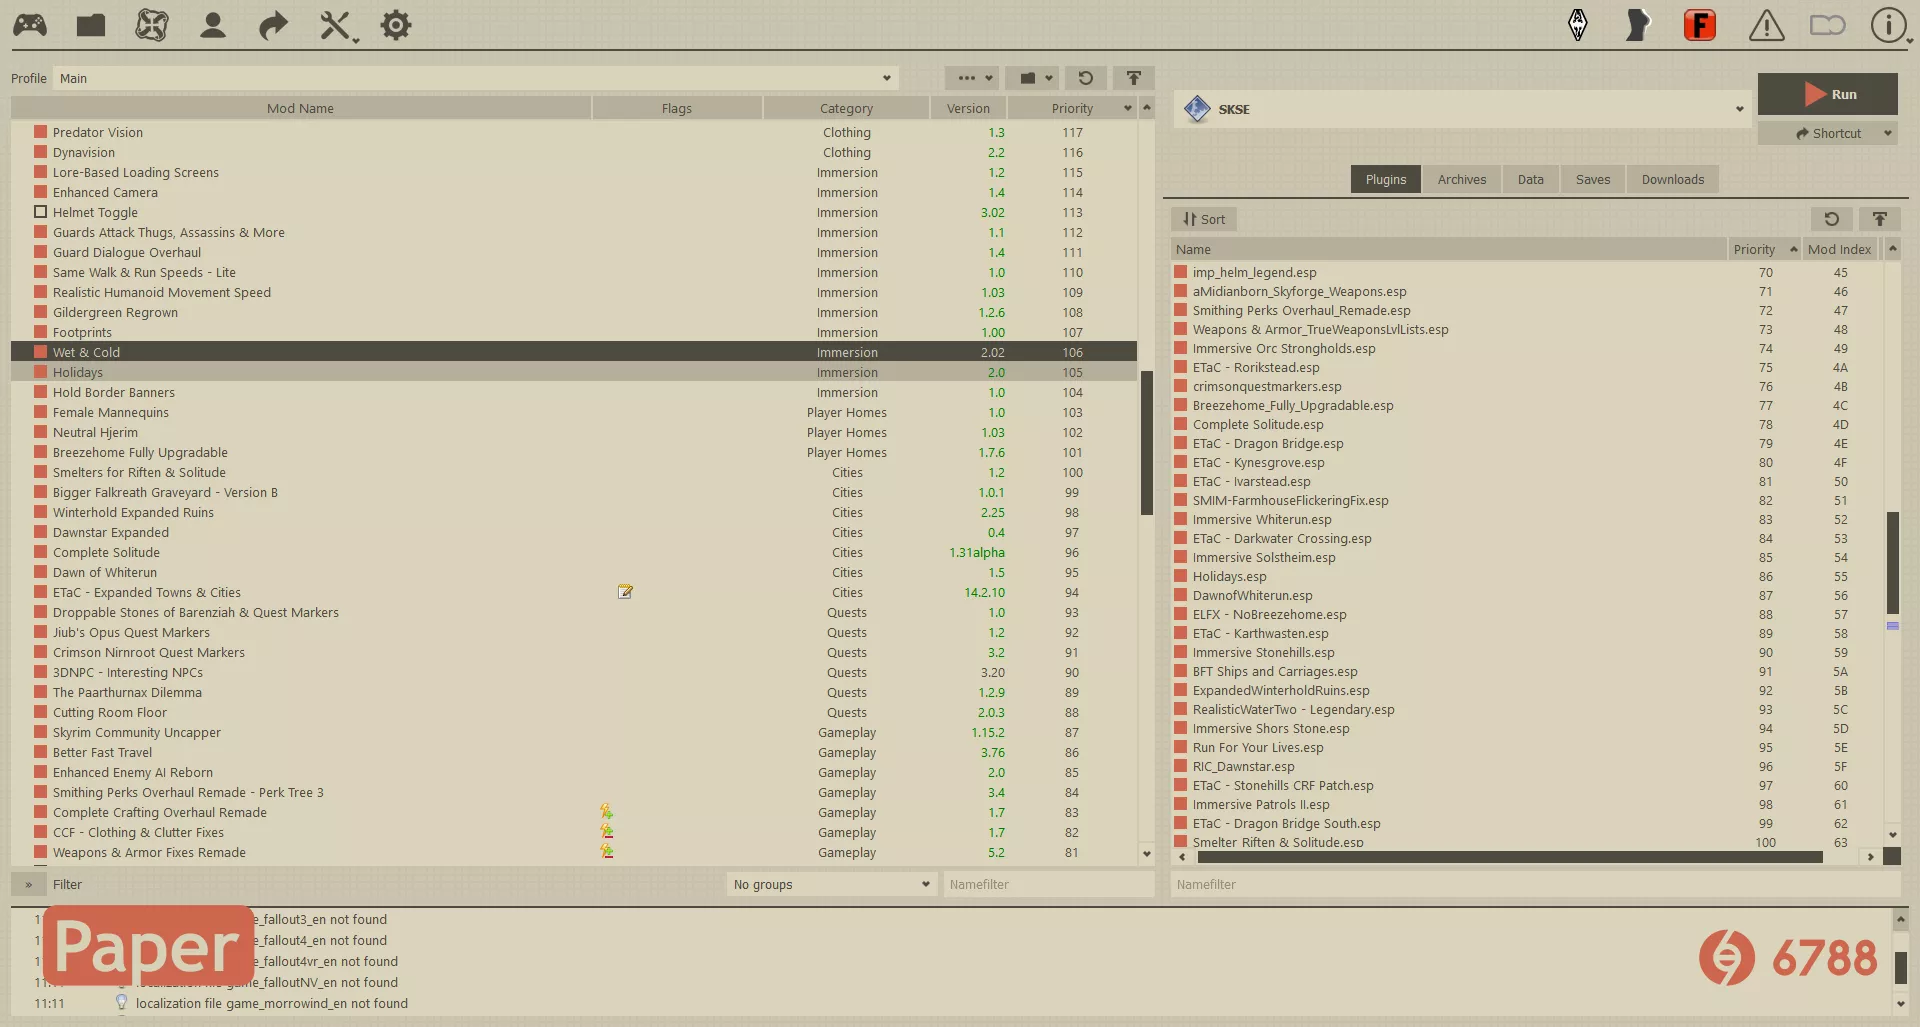
Task: Open the game instance controller icon
Action: pyautogui.click(x=29, y=25)
